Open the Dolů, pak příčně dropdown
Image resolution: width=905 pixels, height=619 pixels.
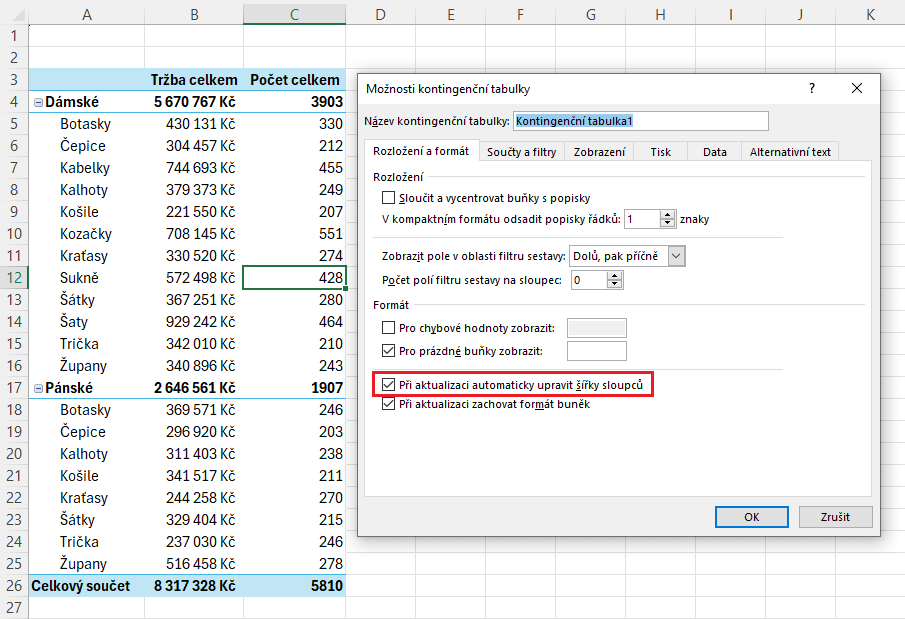point(676,256)
